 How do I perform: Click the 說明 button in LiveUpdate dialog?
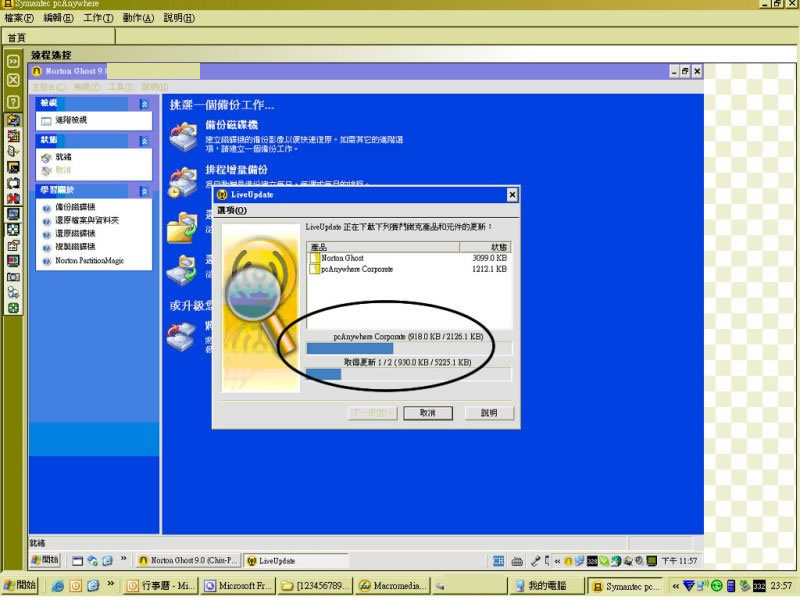tap(489, 413)
